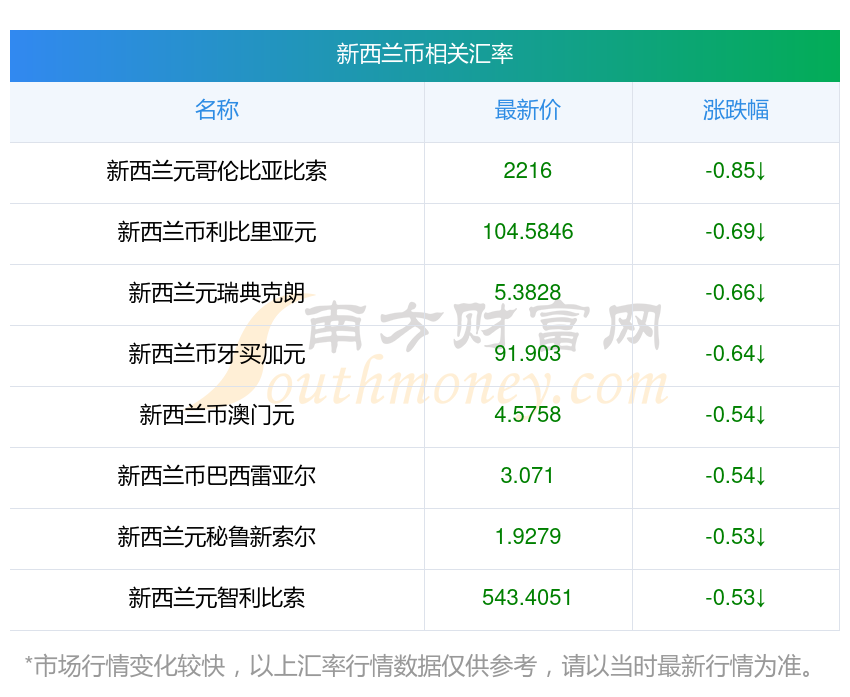Click the price 5.3828
850x697 pixels.
527,293
